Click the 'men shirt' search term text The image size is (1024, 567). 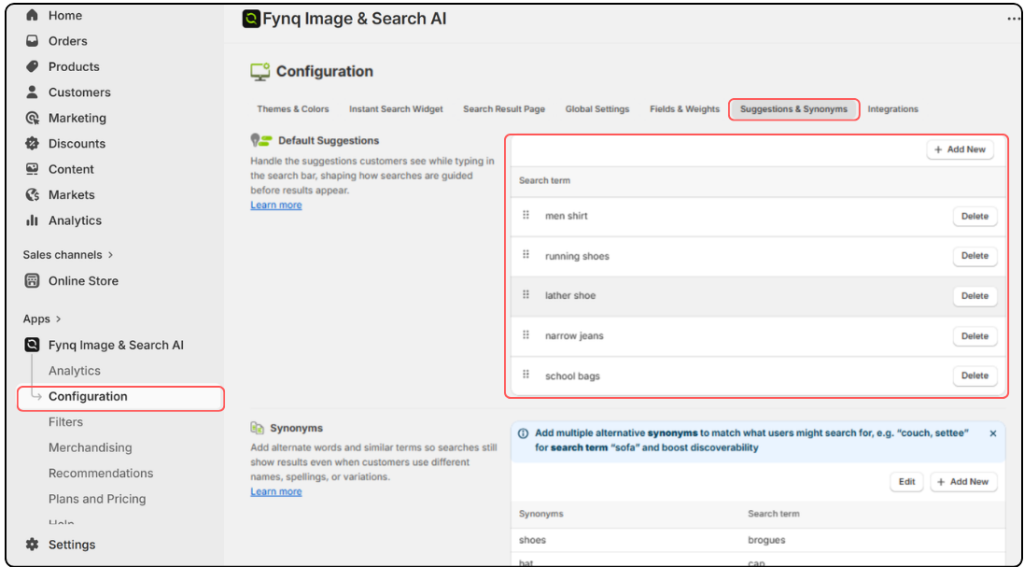tap(566, 216)
